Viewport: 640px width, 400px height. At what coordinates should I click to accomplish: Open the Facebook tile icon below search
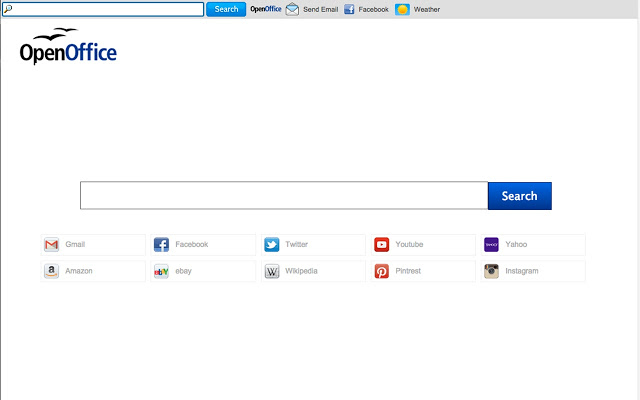(161, 244)
